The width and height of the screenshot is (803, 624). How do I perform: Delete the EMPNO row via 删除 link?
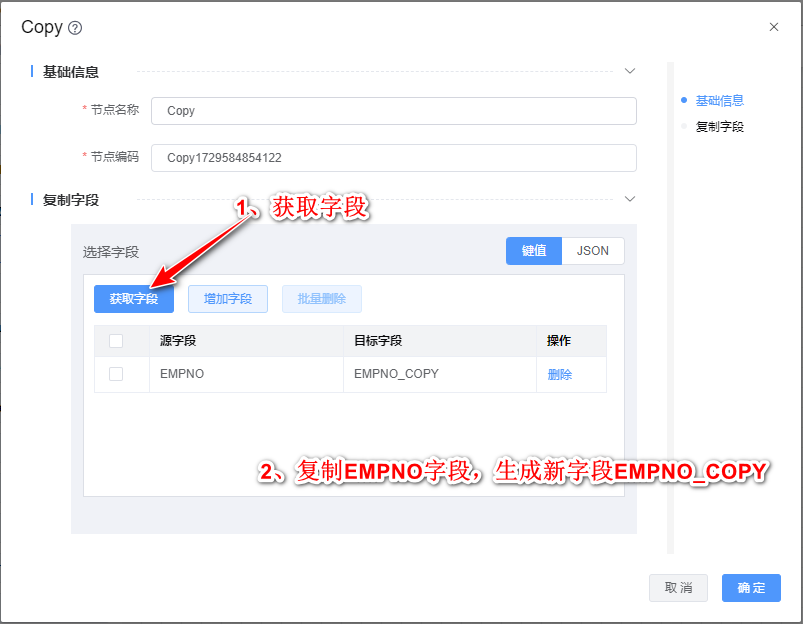pyautogui.click(x=560, y=375)
